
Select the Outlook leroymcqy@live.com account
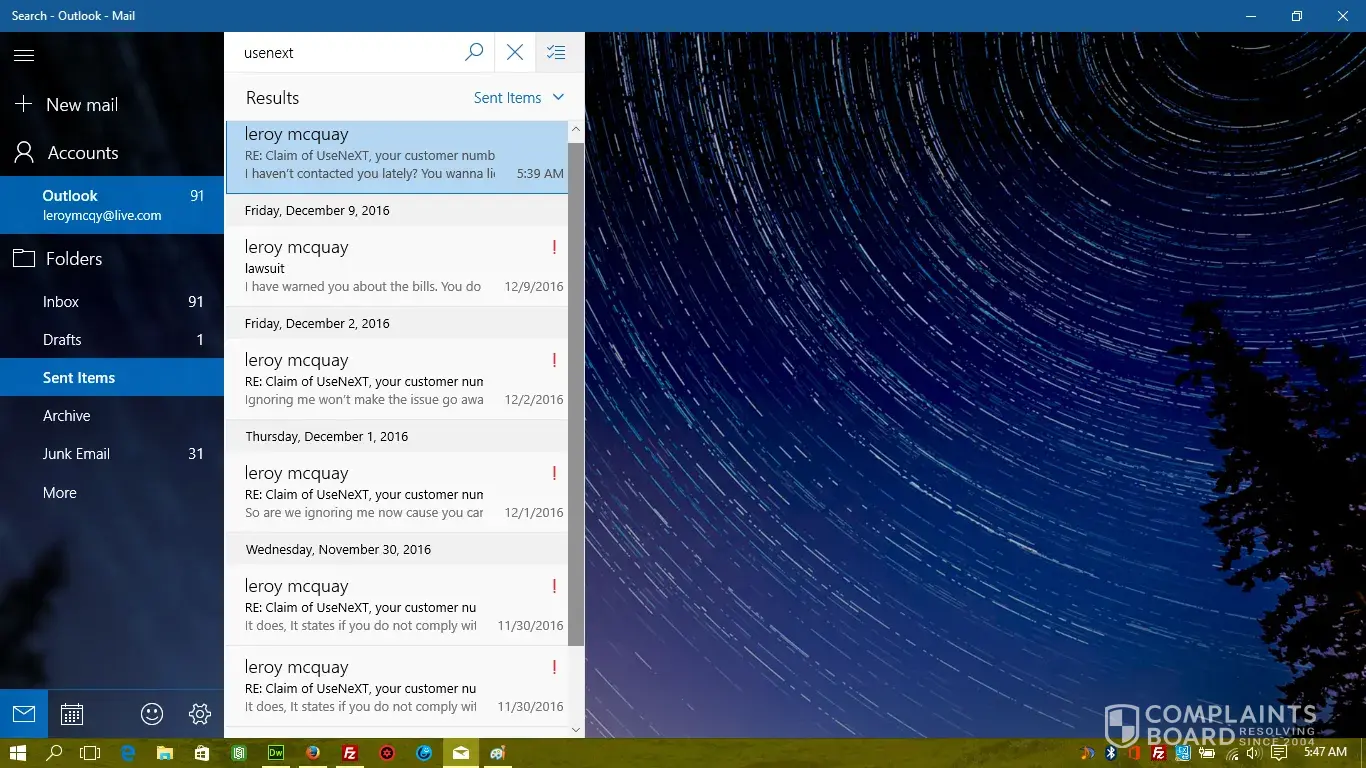click(101, 205)
